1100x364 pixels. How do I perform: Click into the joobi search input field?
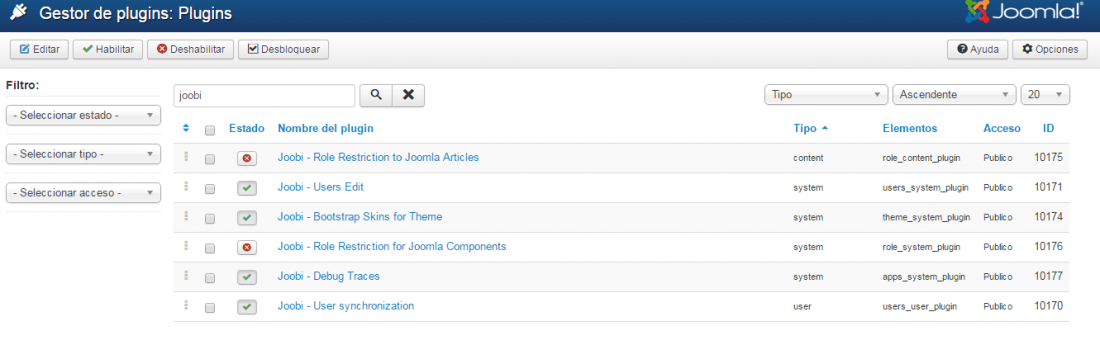[x=264, y=95]
